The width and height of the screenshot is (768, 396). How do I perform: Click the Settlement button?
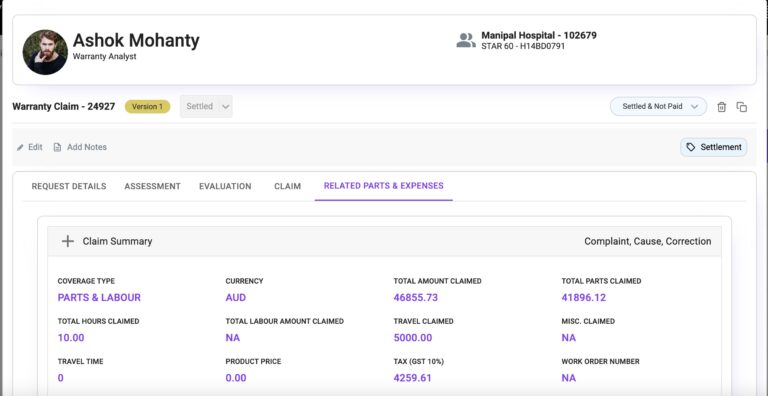pos(714,147)
